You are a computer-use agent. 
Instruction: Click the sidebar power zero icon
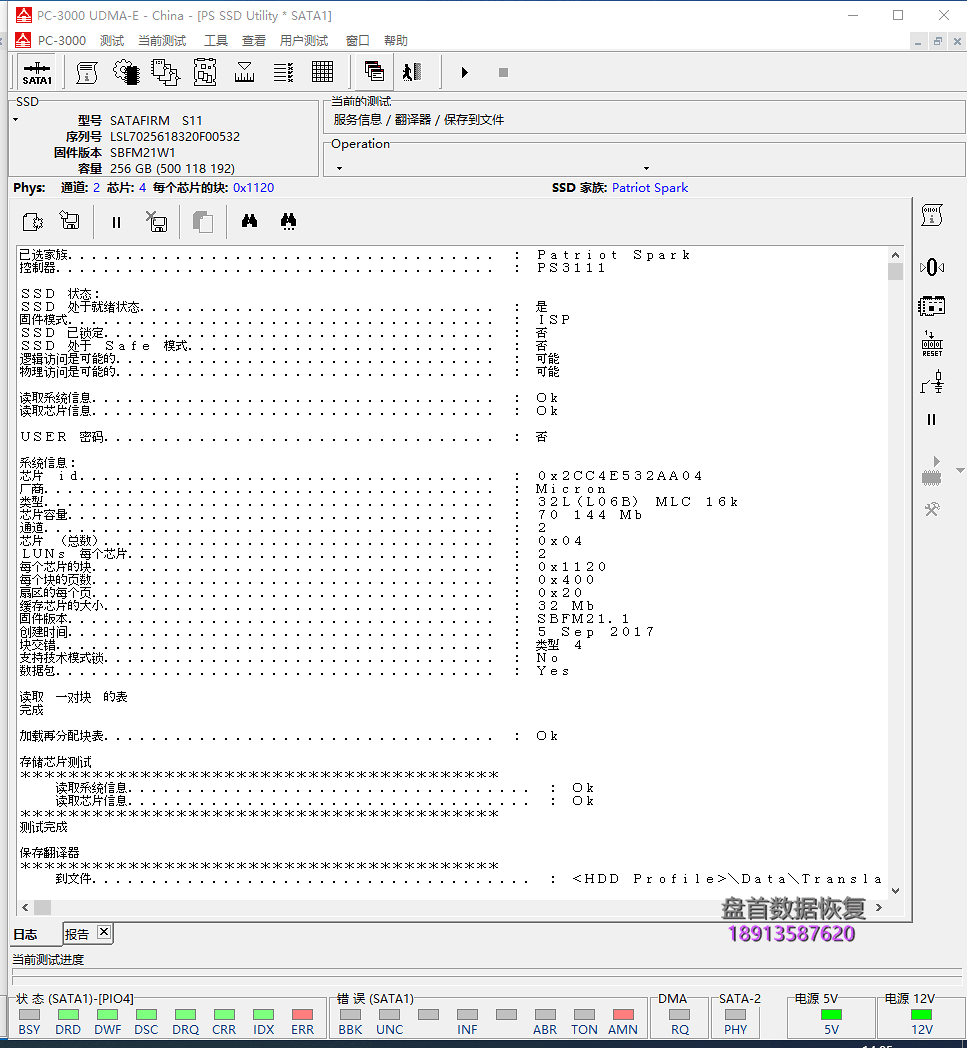tap(932, 267)
